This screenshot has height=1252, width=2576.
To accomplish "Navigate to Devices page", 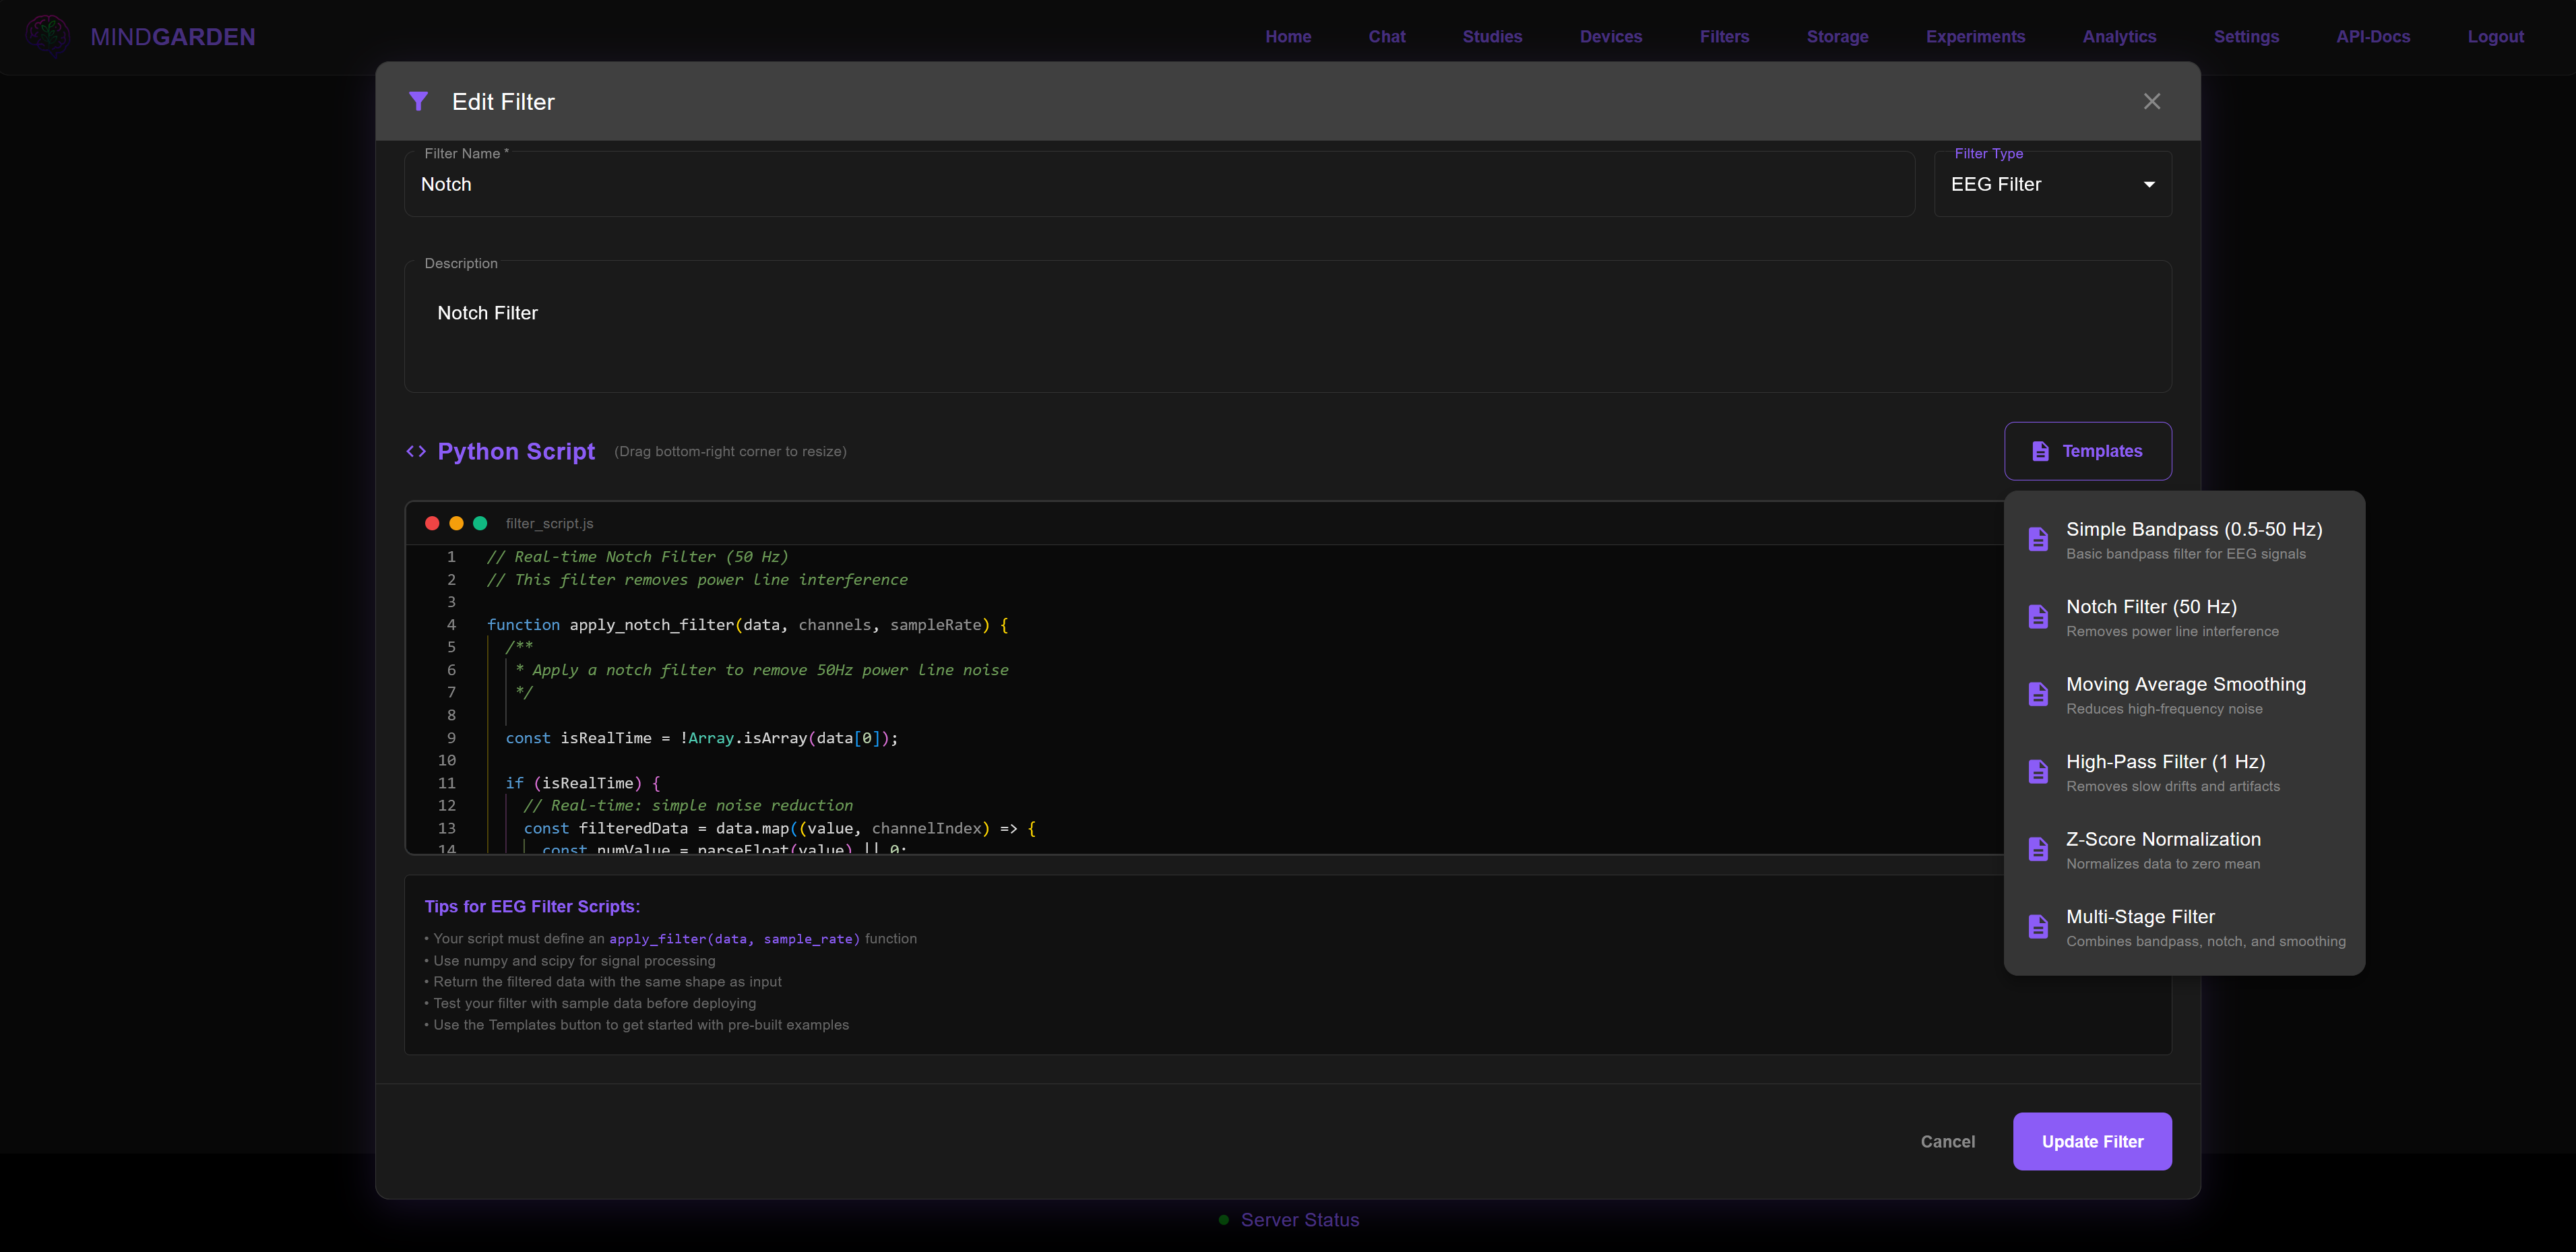I will point(1611,36).
